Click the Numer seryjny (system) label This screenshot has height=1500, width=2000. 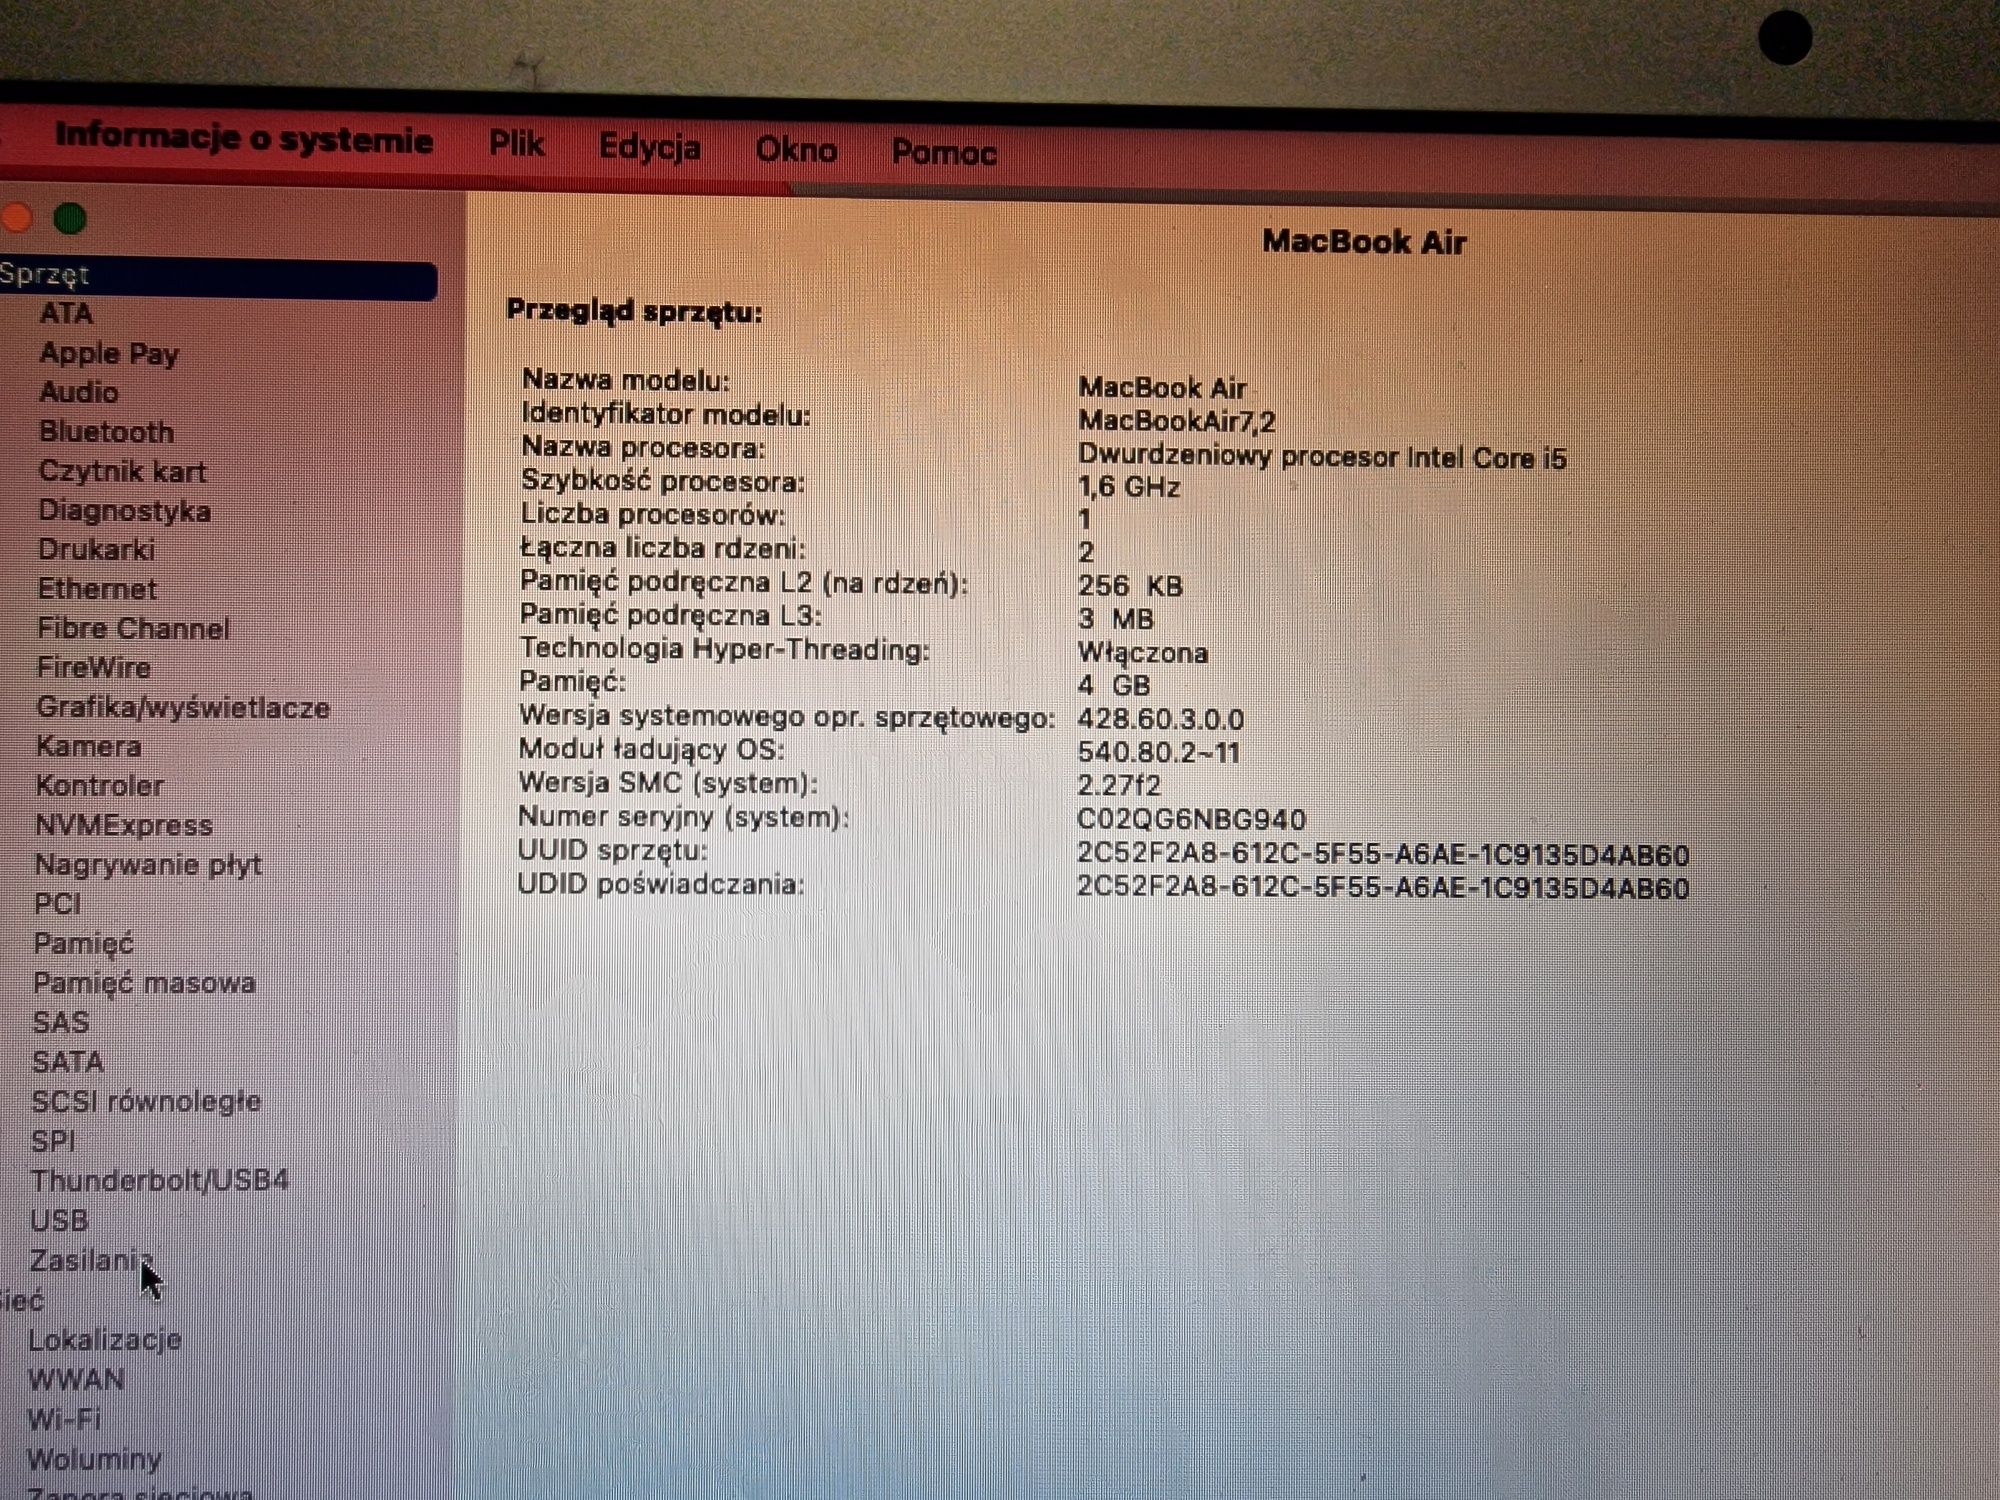pos(683,817)
